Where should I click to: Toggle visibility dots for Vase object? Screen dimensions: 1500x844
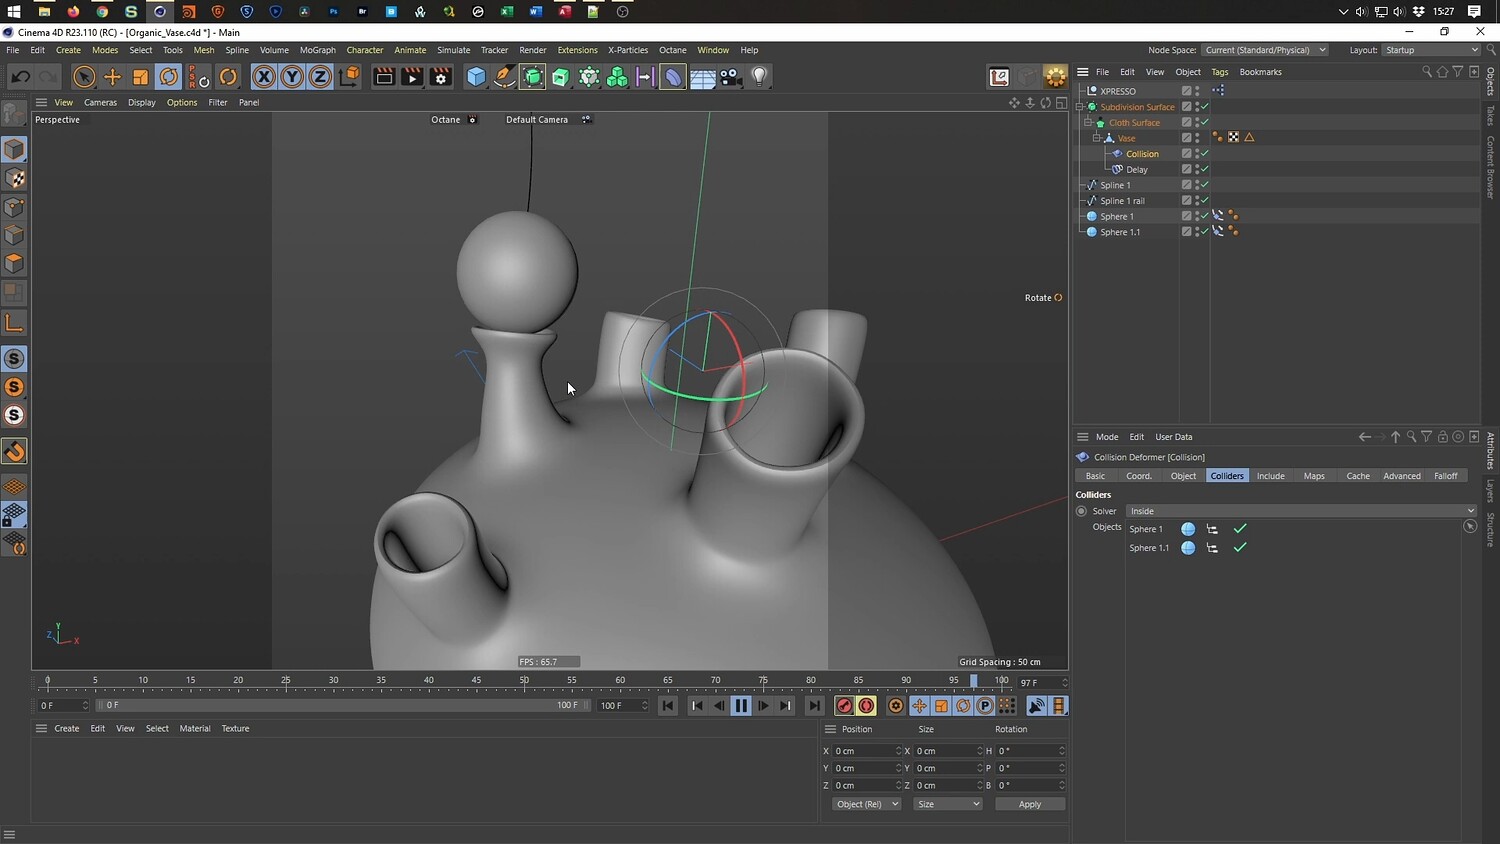(1197, 138)
